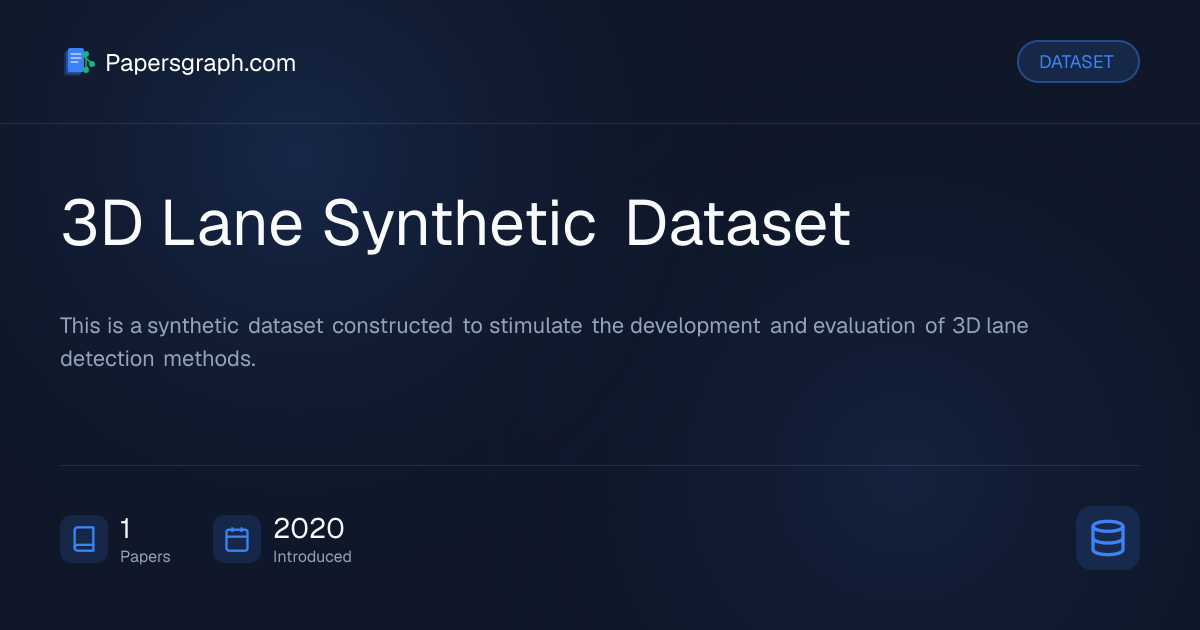Select the year 2020 value
Image resolution: width=1200 pixels, height=630 pixels.
click(x=309, y=528)
